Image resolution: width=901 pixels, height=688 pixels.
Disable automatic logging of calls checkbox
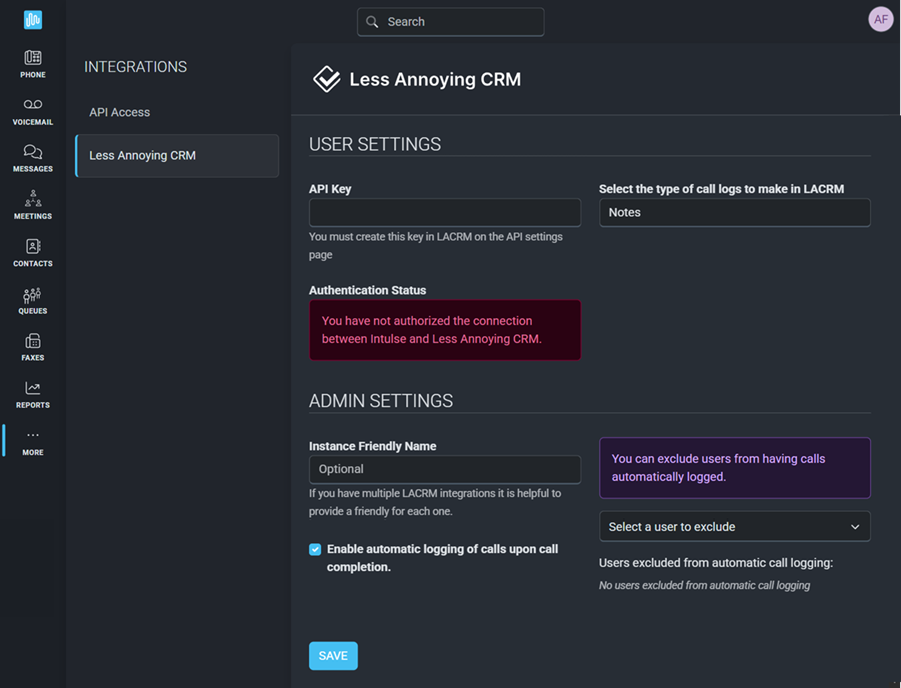pos(315,549)
